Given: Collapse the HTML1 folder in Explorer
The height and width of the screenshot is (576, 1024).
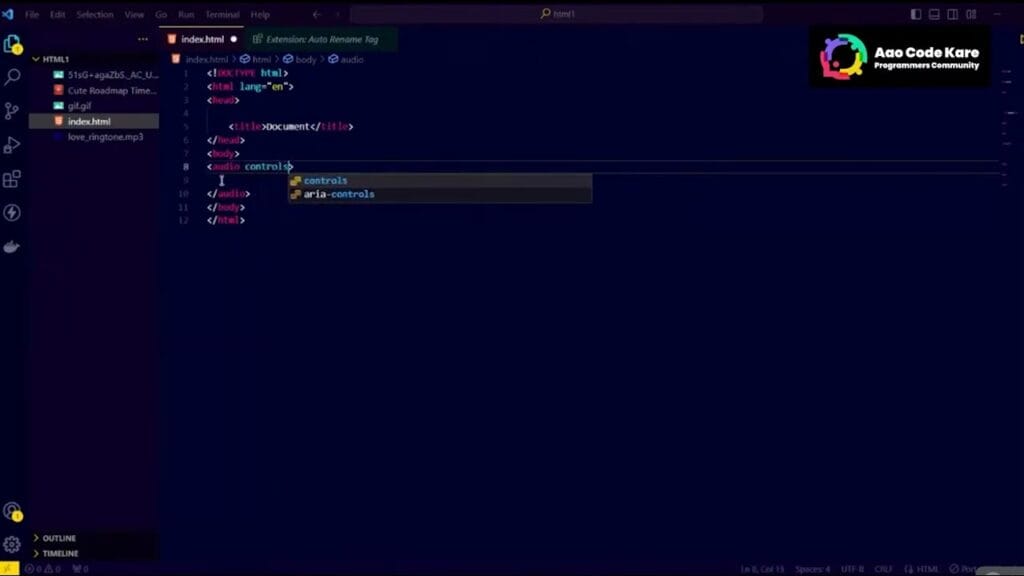Looking at the screenshot, I should pos(56,59).
